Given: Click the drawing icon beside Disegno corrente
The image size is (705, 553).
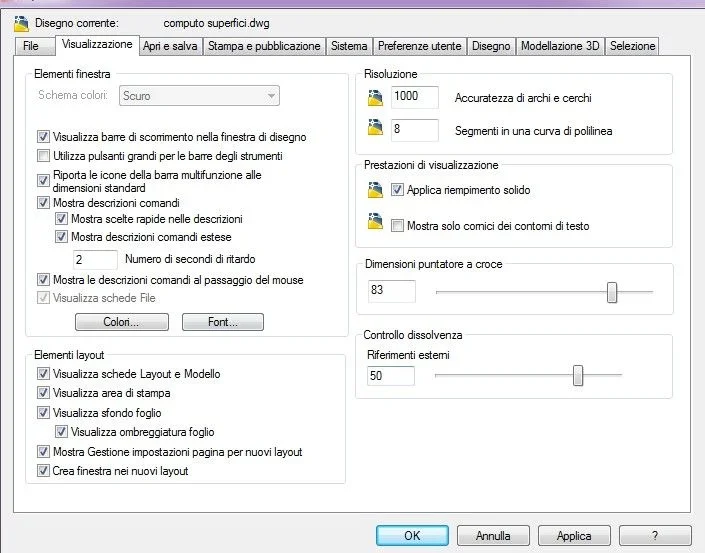Looking at the screenshot, I should click(x=21, y=23).
